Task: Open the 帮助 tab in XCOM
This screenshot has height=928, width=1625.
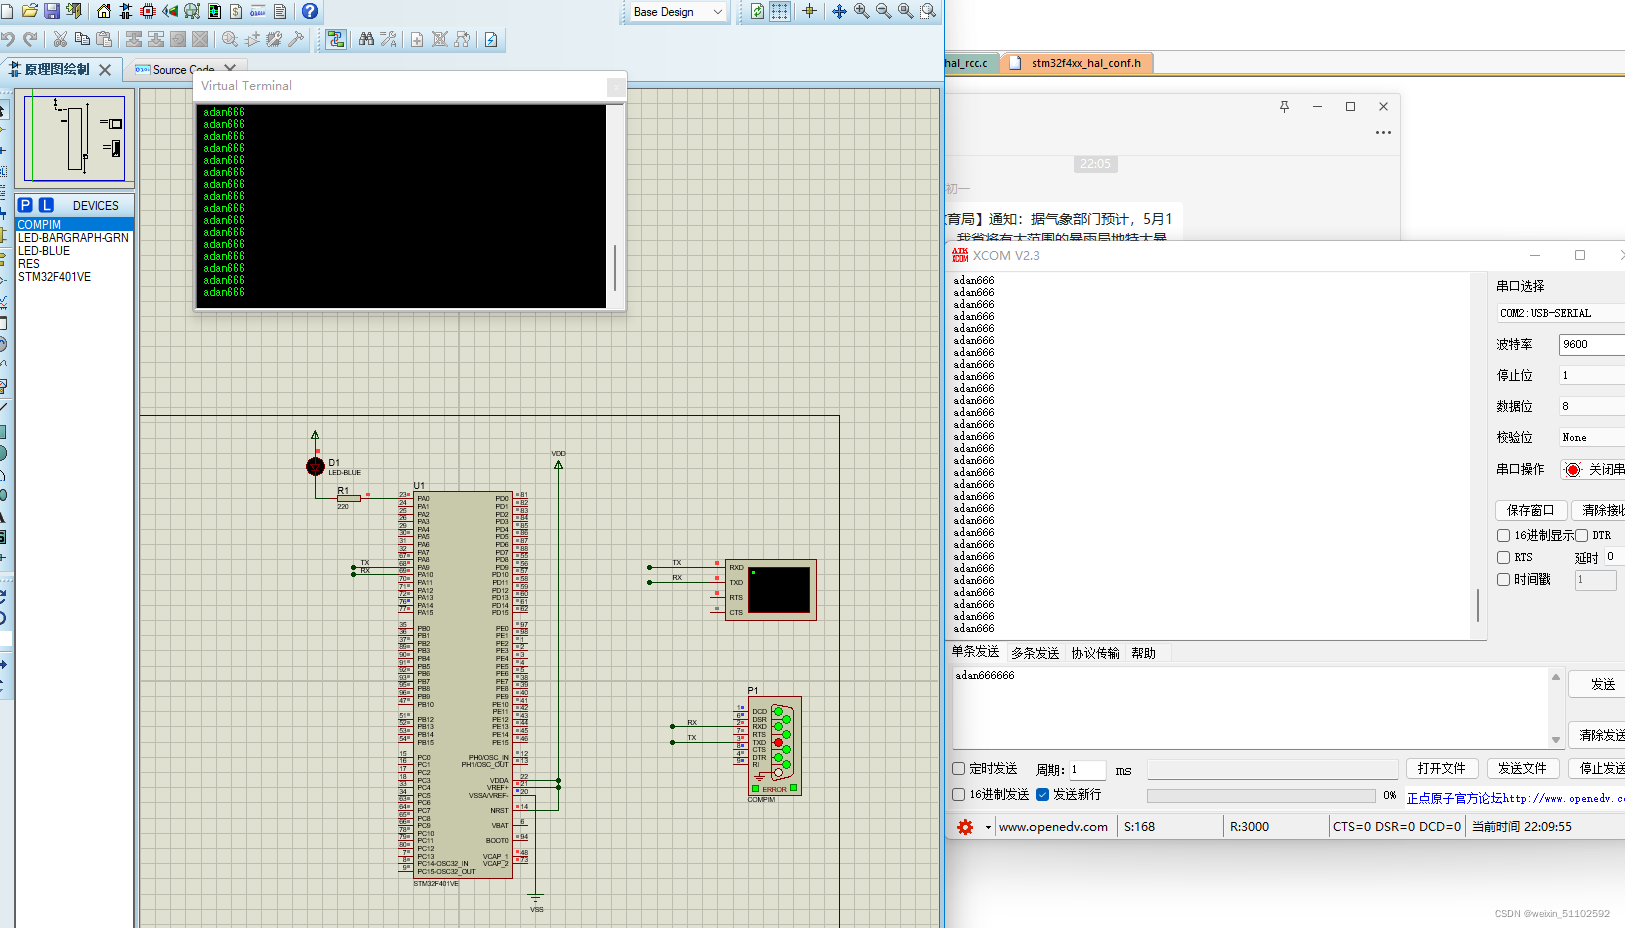Action: click(x=1143, y=653)
